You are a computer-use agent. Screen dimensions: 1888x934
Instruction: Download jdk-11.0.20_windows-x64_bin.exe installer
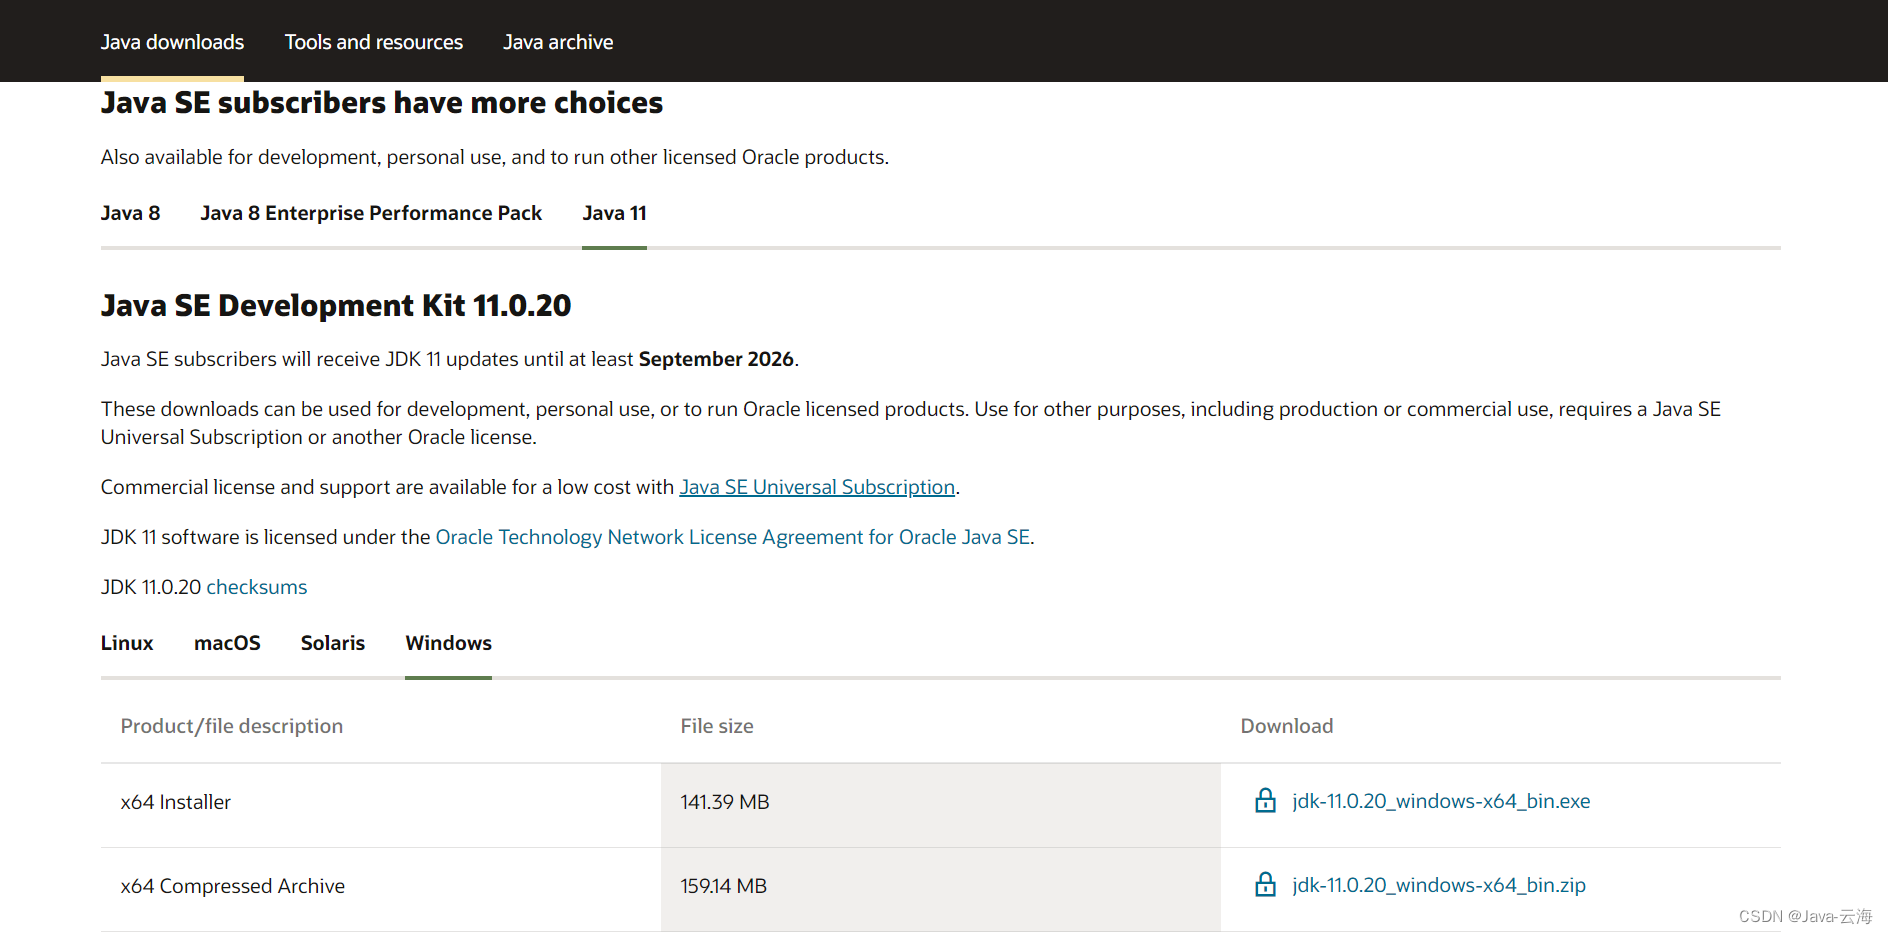(x=1440, y=801)
